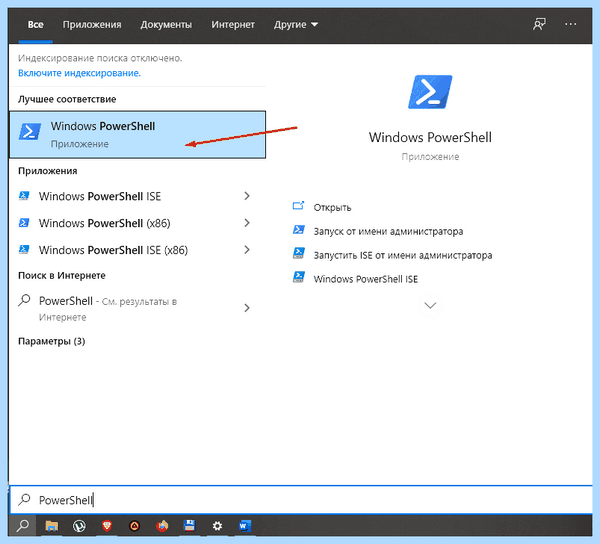Switch to the Интернет tab

[233, 24]
